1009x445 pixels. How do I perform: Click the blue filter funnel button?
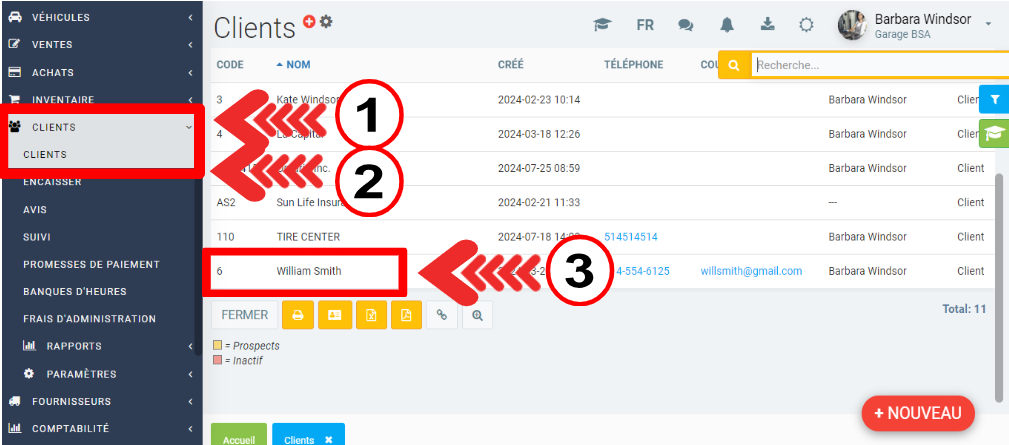pyautogui.click(x=993, y=98)
